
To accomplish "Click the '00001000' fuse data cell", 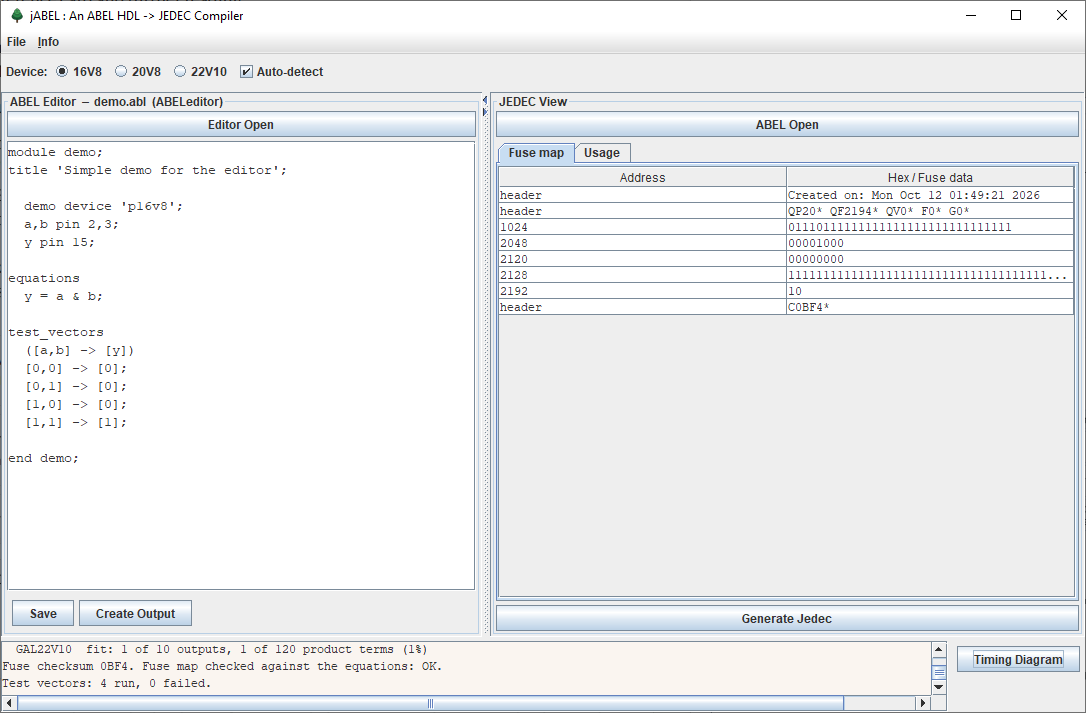I will (930, 243).
